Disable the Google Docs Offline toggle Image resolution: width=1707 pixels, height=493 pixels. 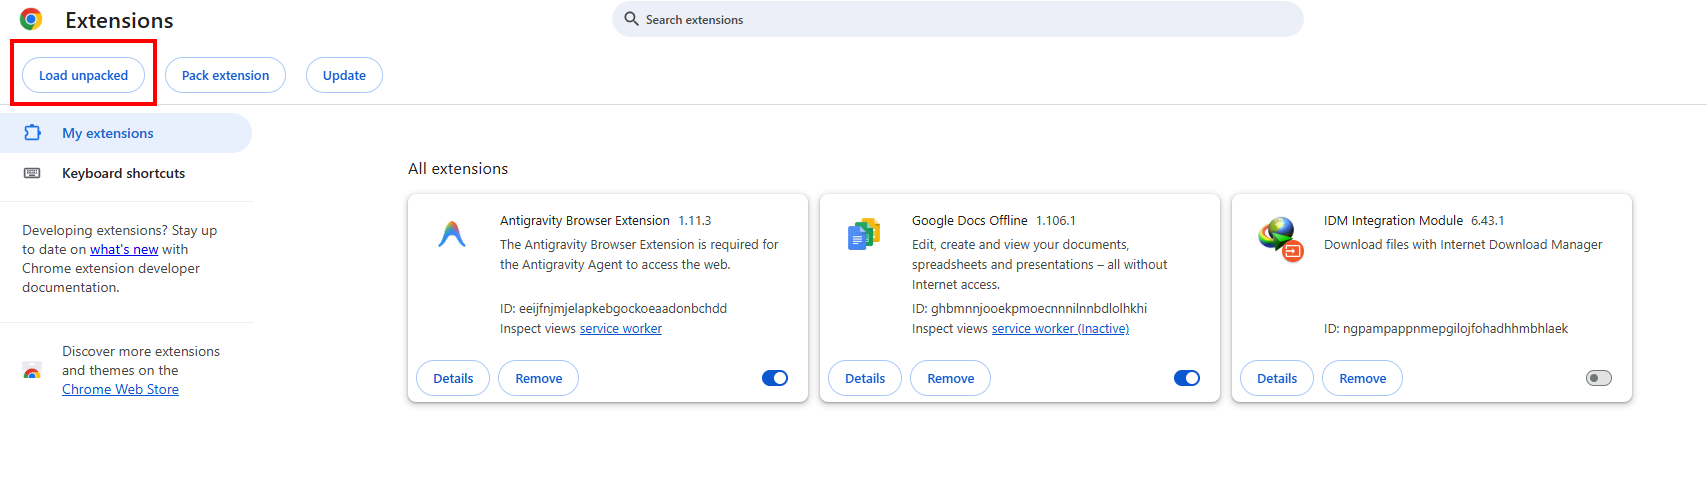1187,378
